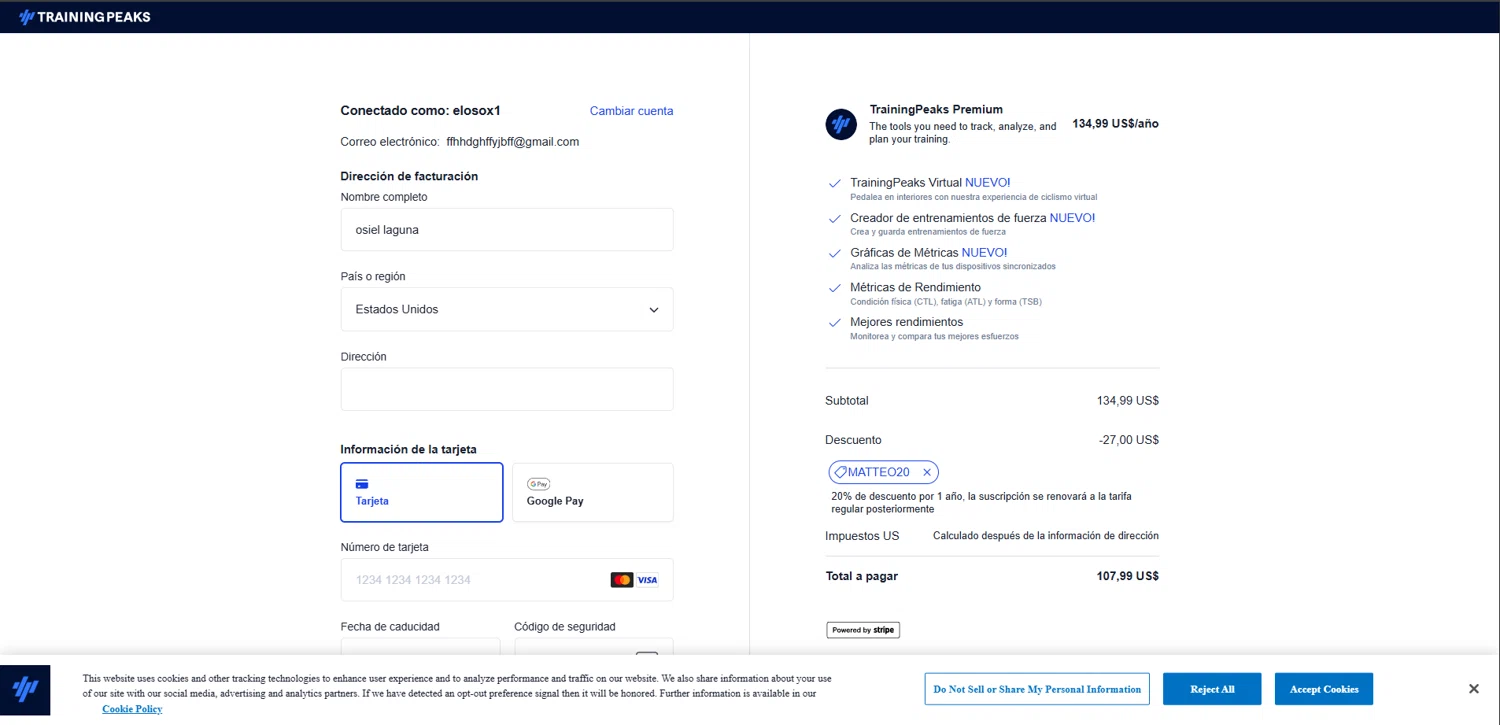Click the Descuento -27,00 US$ value
Screen dimensions: 1500x725
[x=1128, y=440]
